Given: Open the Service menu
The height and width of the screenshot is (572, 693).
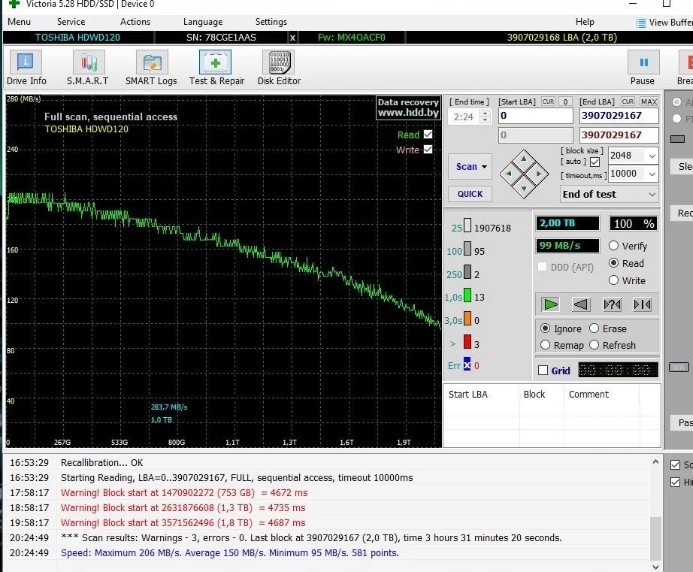Looking at the screenshot, I should click(71, 22).
